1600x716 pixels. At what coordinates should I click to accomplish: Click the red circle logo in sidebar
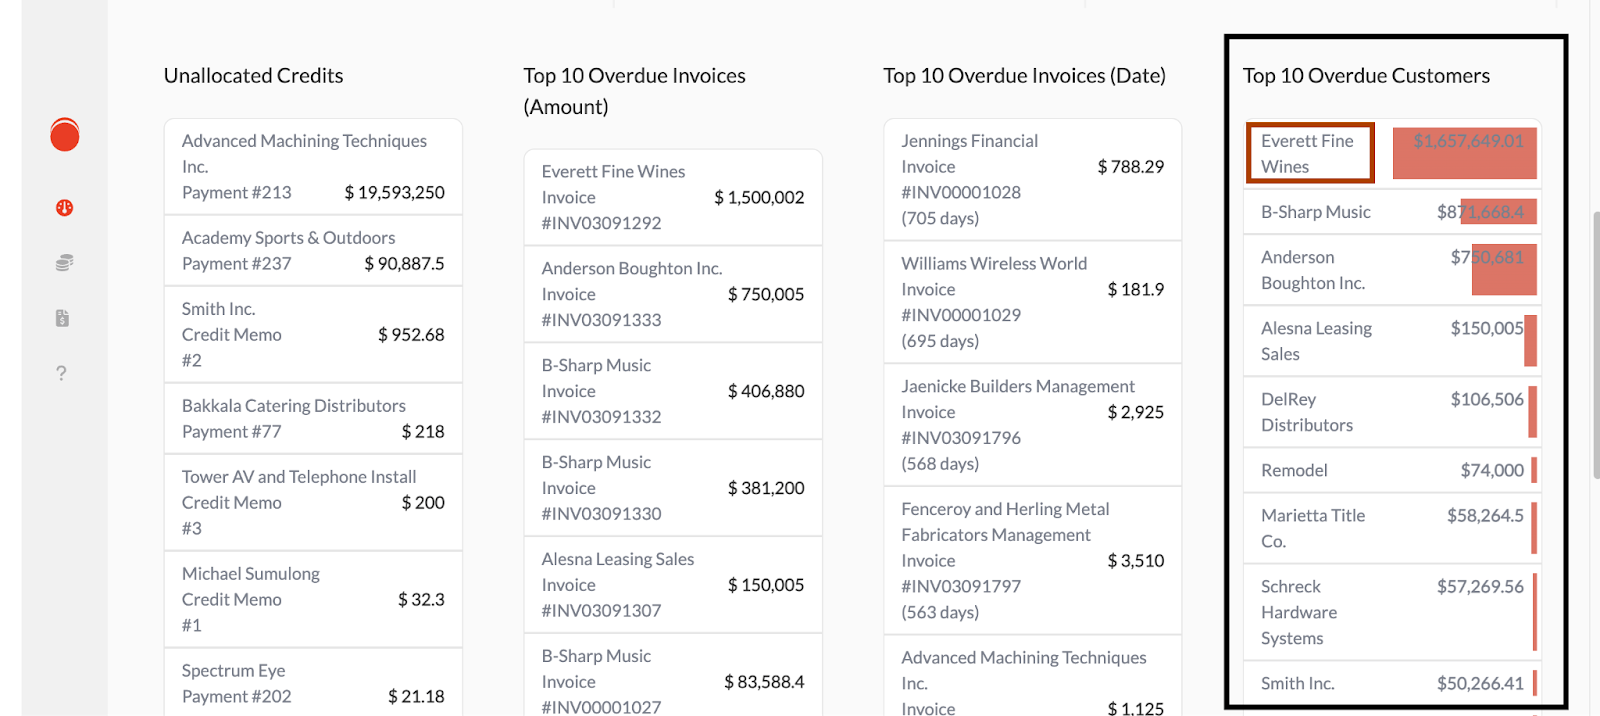[65, 134]
